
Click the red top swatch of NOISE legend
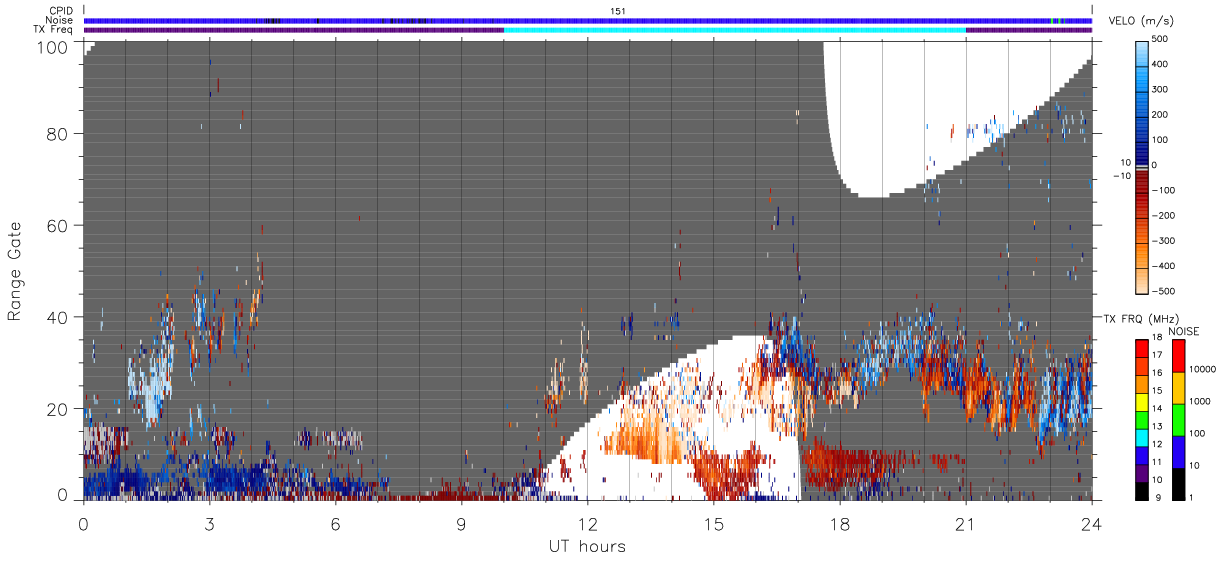pyautogui.click(x=1177, y=356)
